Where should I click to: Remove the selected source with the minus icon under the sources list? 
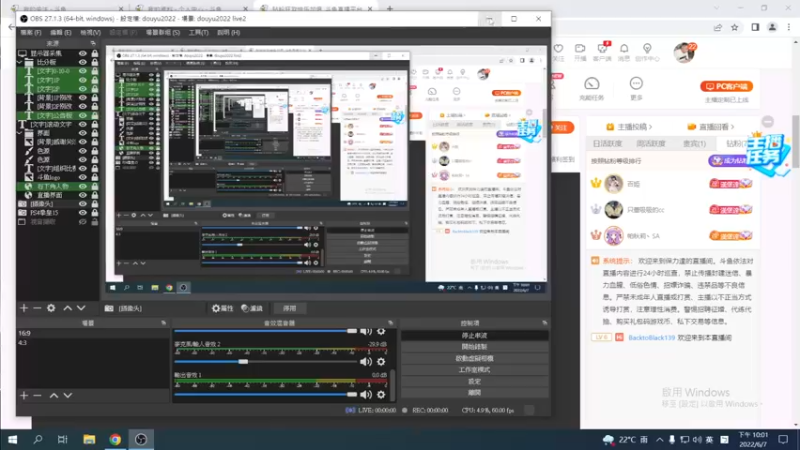[x=37, y=308]
